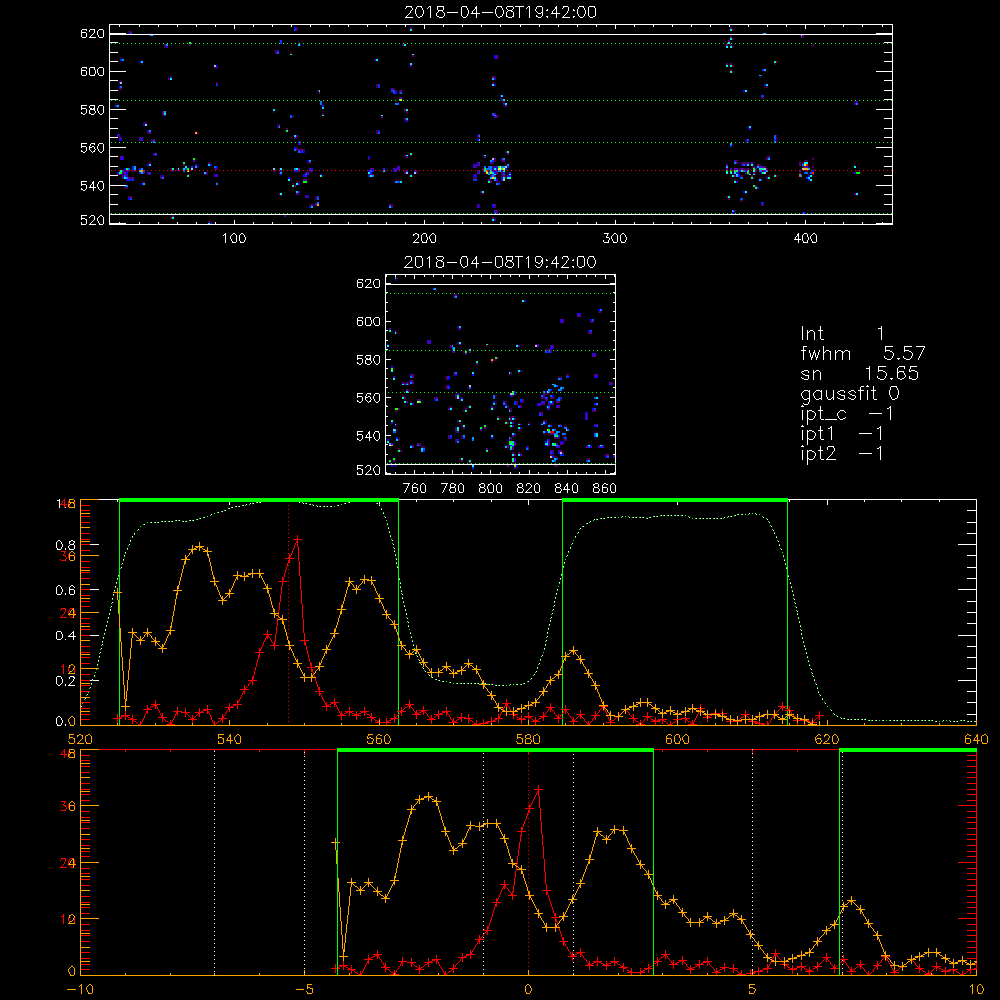Click x-axis label 0 on bottom plot

[x=528, y=989]
